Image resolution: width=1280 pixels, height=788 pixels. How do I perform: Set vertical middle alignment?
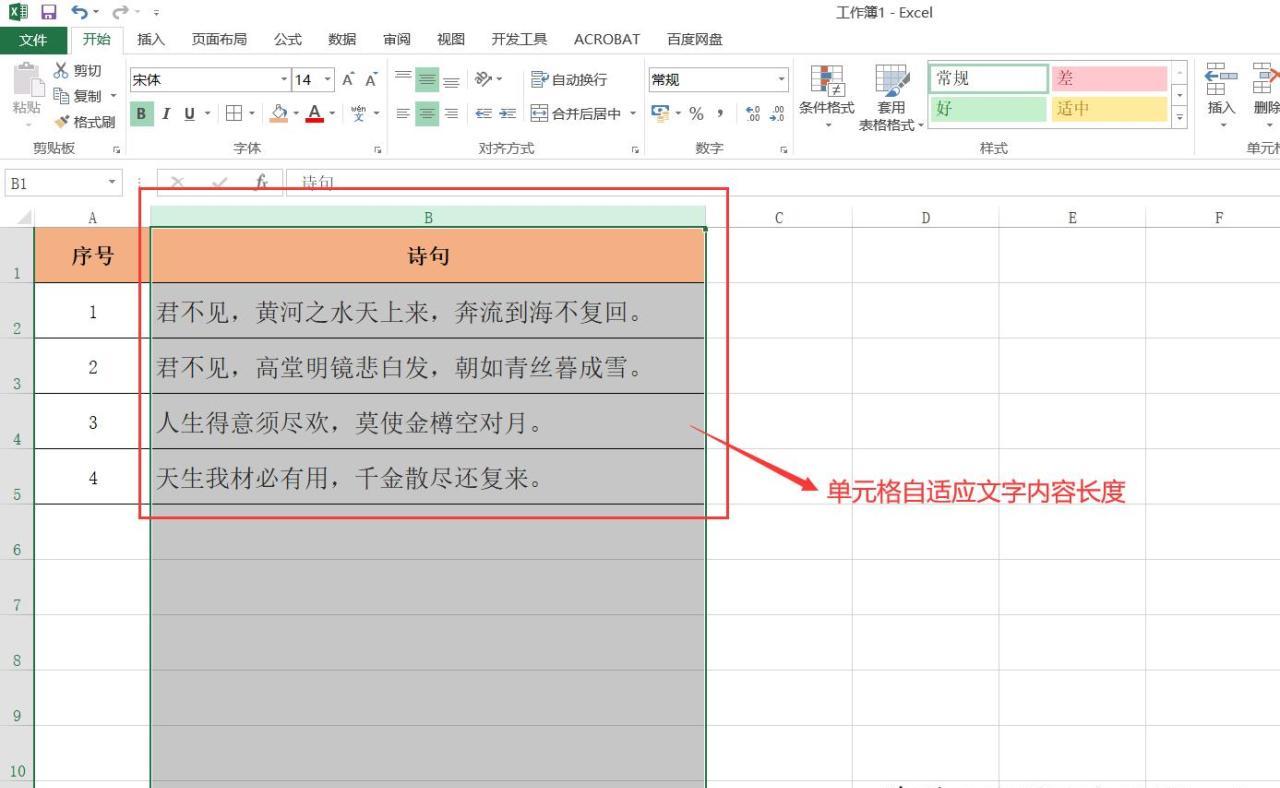(427, 79)
